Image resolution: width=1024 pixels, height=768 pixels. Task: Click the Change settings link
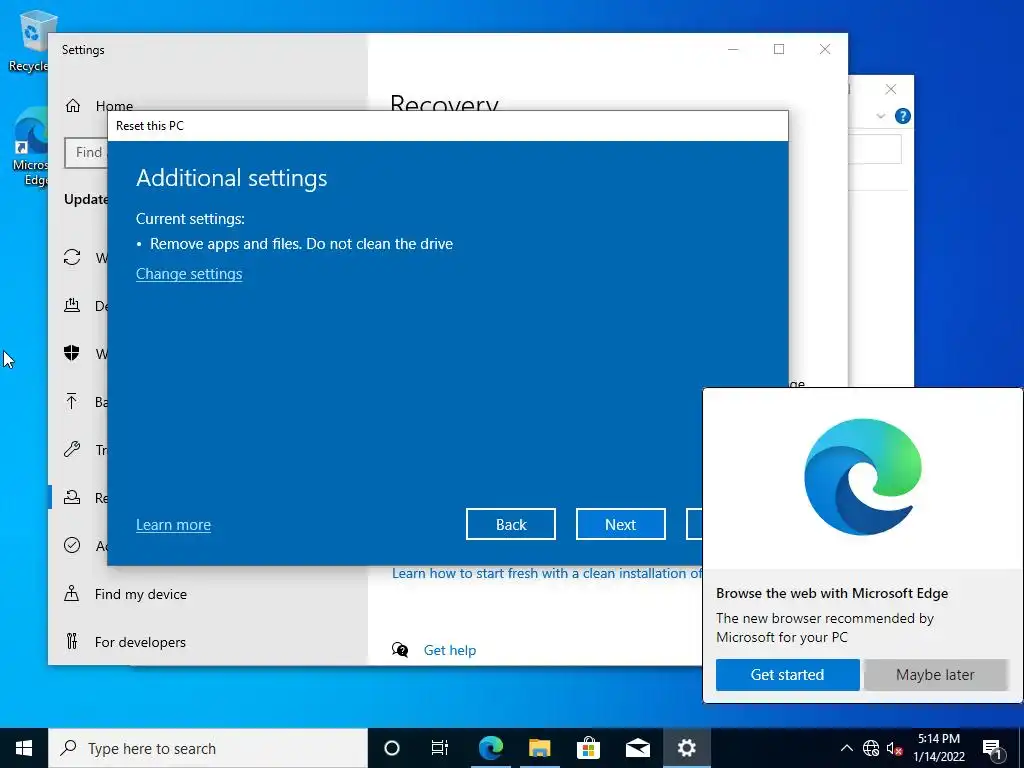(189, 274)
